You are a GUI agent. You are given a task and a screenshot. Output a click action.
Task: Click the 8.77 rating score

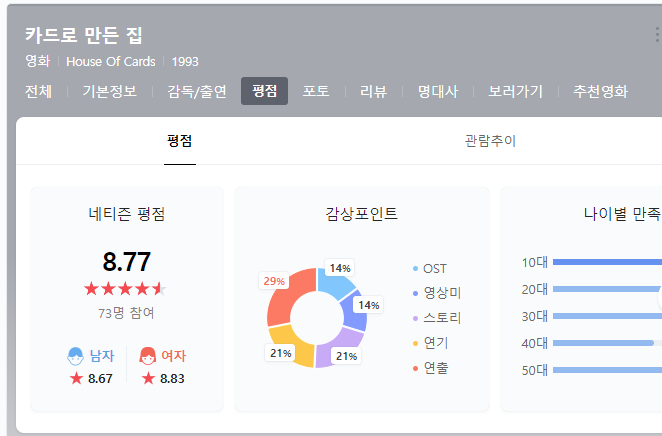tap(127, 262)
